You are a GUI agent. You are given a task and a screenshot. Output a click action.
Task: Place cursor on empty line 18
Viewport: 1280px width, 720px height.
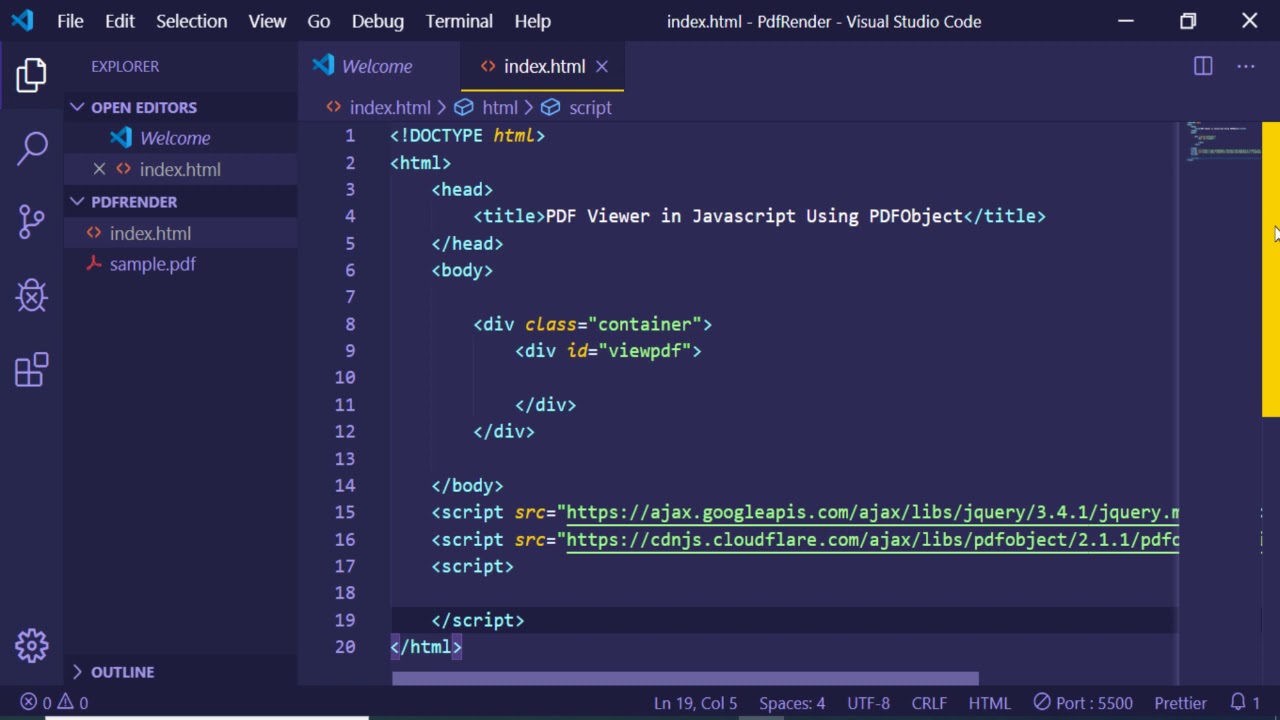[785, 593]
